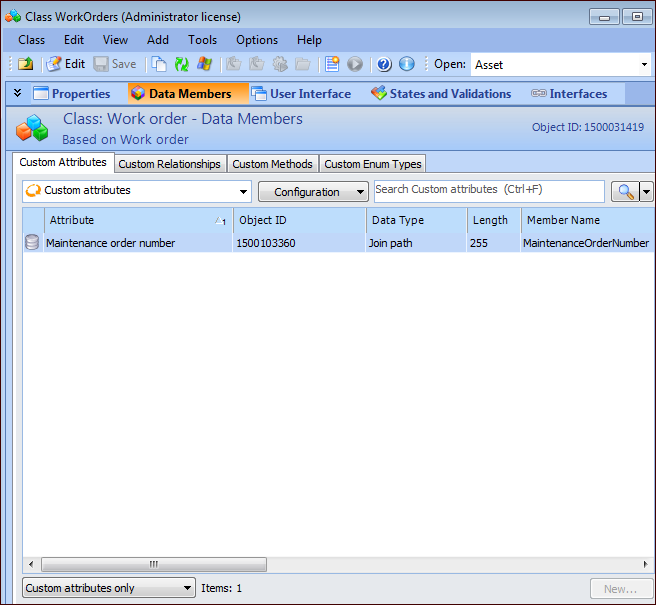Screen dimensions: 656x605
Task: Open the Custom Methods tab
Action: coord(272,164)
